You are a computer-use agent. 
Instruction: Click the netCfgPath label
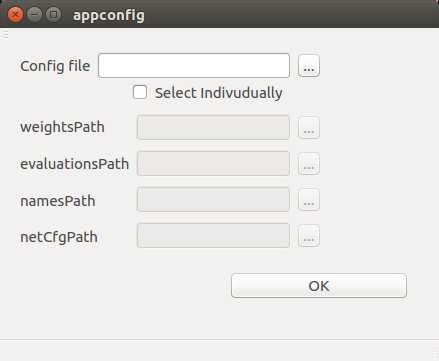pos(59,237)
